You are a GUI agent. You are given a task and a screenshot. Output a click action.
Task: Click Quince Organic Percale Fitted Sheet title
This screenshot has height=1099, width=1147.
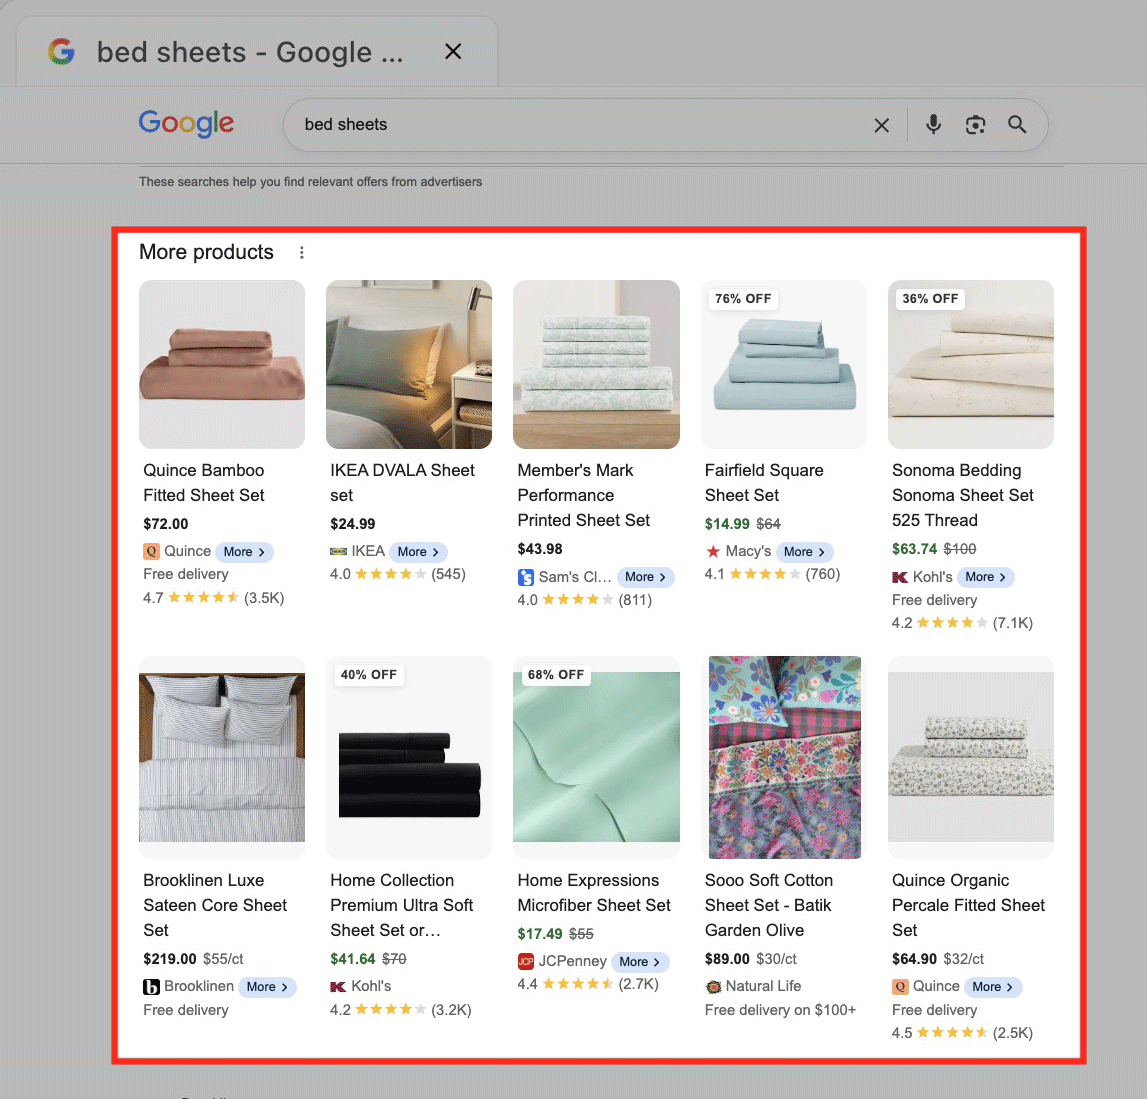(969, 905)
